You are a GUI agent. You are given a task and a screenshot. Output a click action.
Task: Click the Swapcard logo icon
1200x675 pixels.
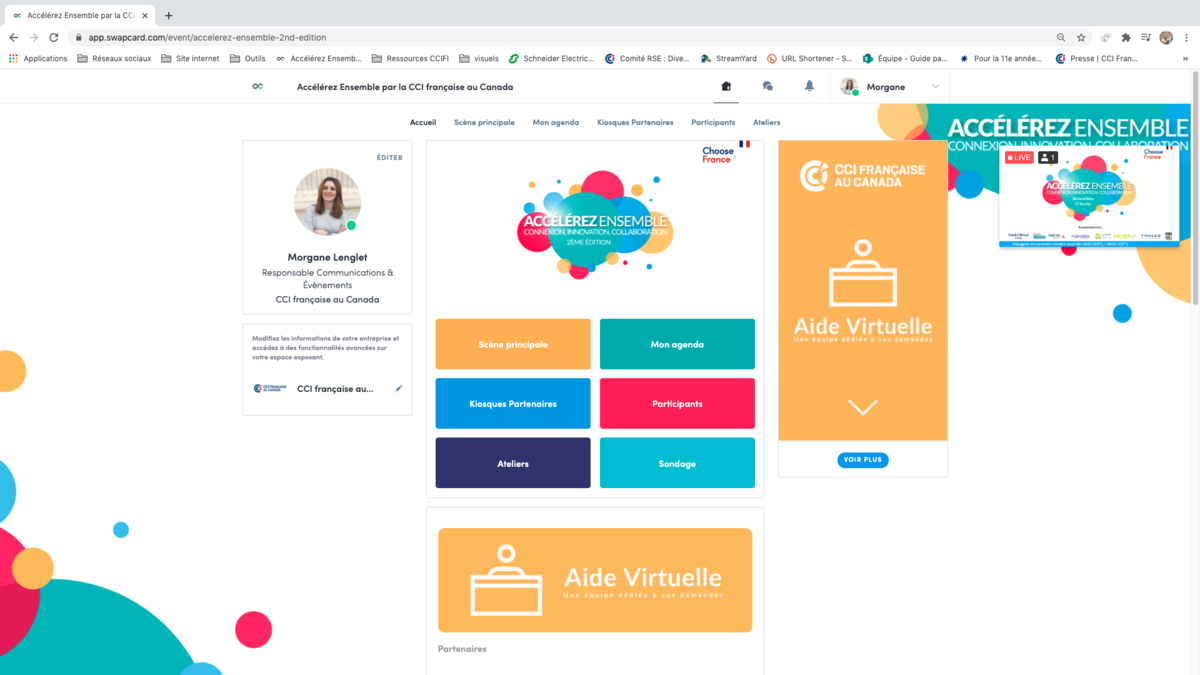click(258, 87)
